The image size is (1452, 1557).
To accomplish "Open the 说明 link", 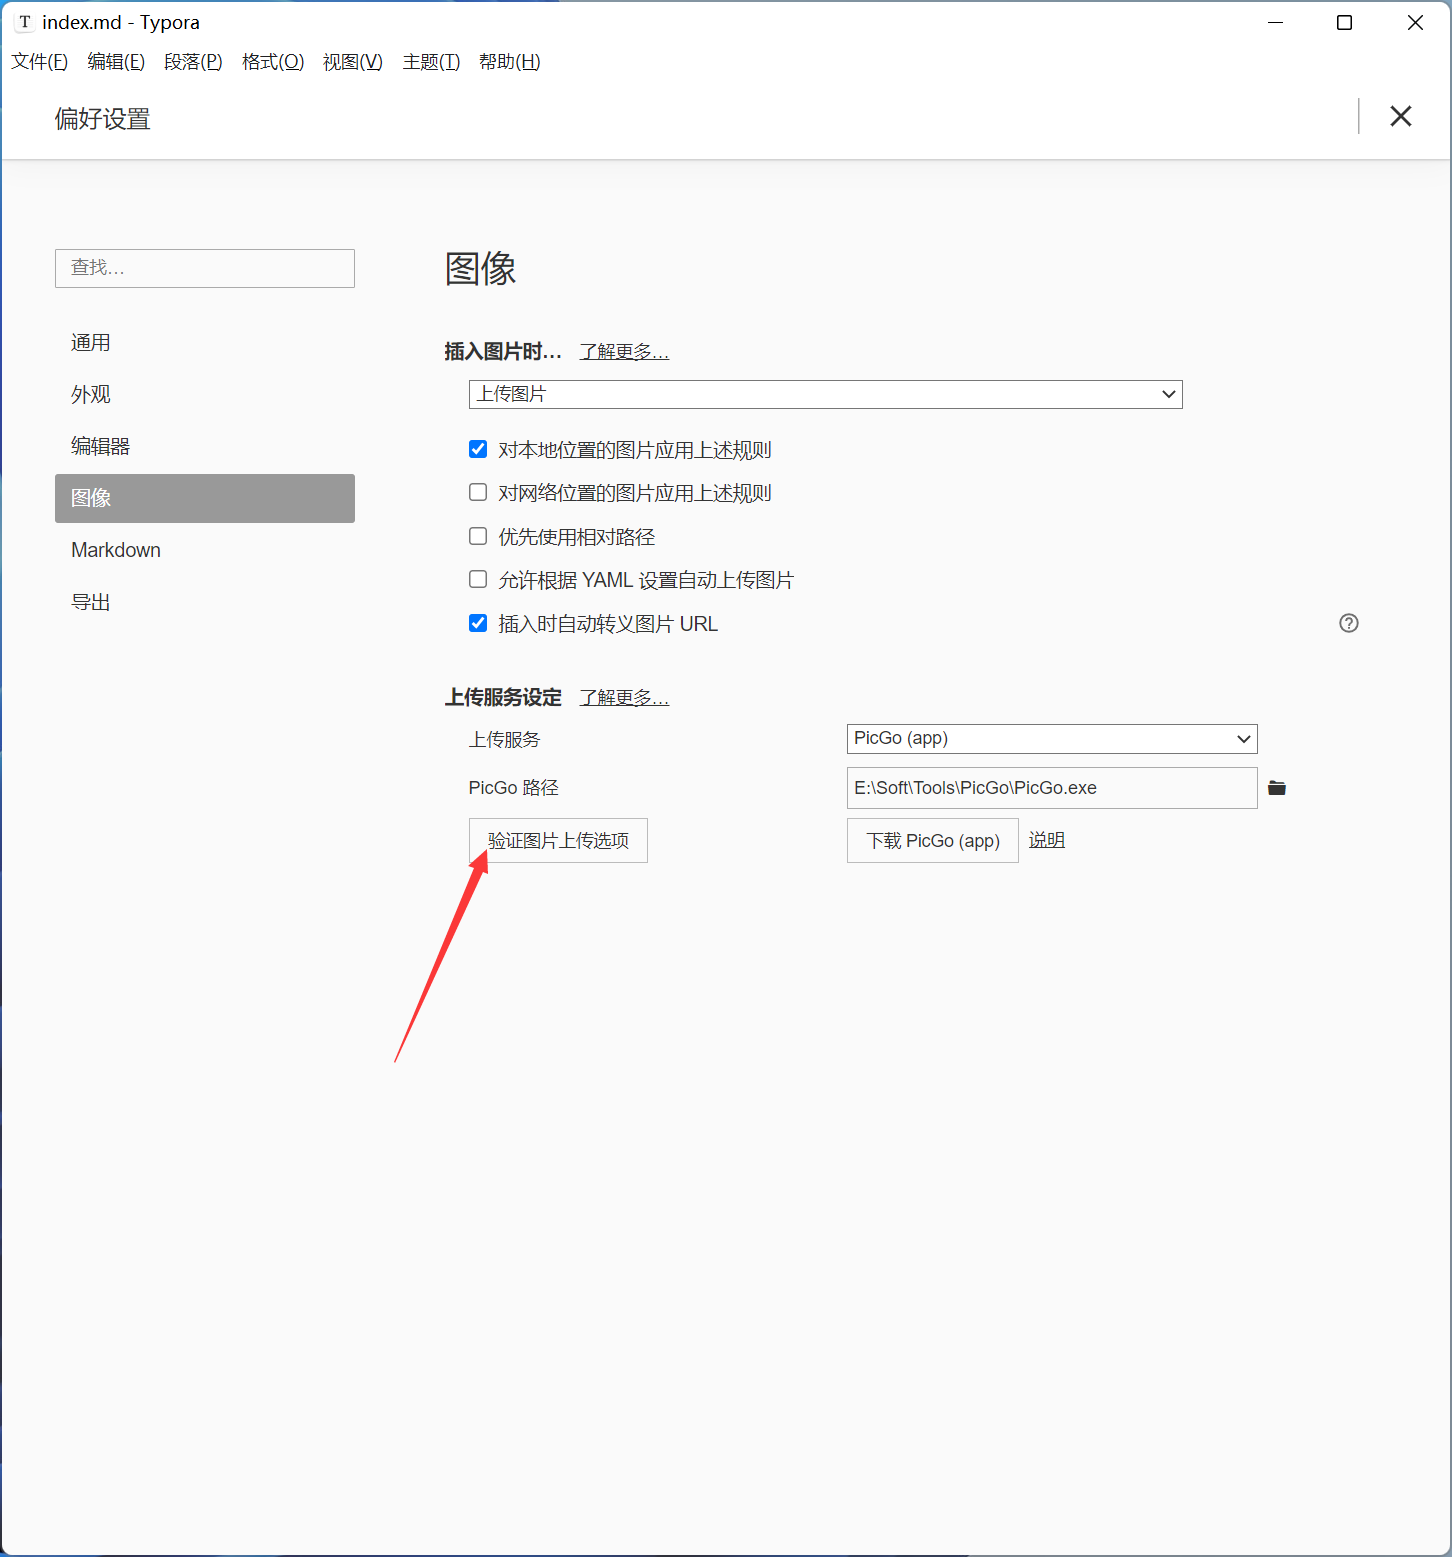I will coord(1046,841).
